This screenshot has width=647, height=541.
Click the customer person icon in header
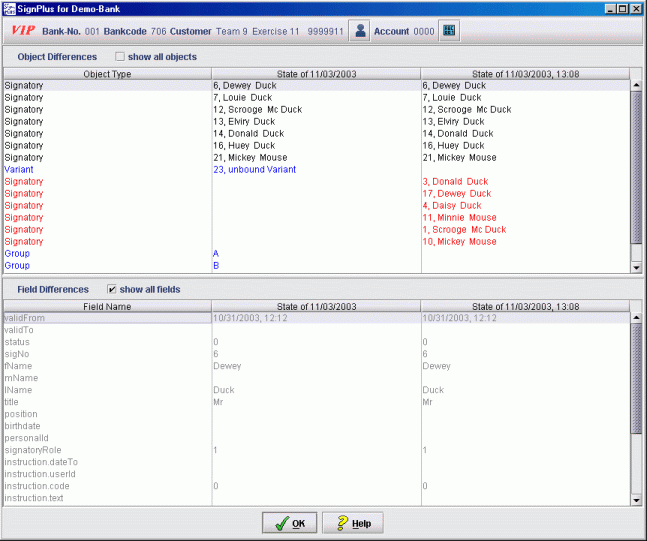click(360, 31)
